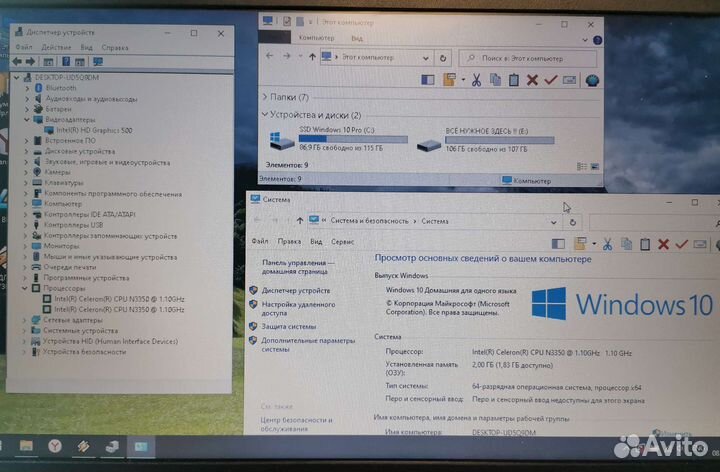Click the scan hardware monitor icon in Device Manager
This screenshot has height=472, width=720.
98,62
